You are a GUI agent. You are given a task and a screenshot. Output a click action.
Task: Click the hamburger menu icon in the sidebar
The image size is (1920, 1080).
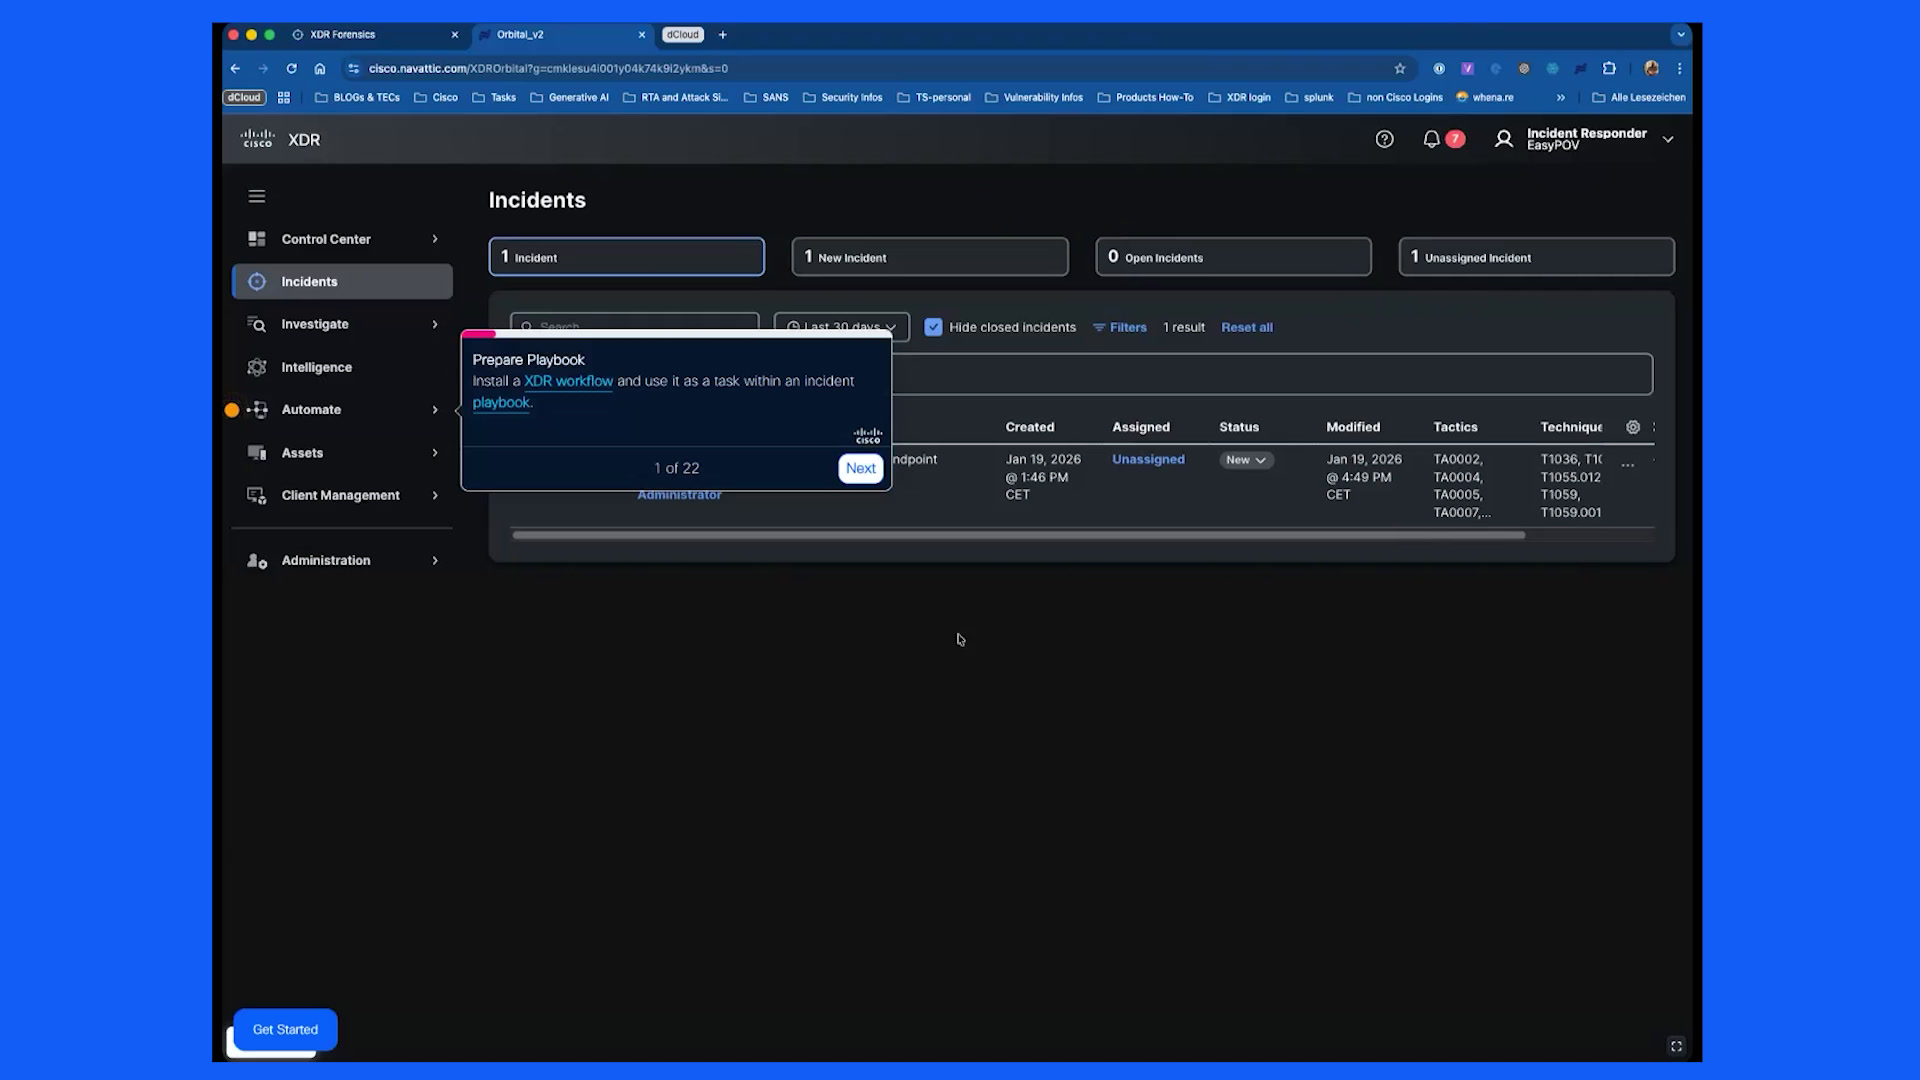(x=257, y=197)
